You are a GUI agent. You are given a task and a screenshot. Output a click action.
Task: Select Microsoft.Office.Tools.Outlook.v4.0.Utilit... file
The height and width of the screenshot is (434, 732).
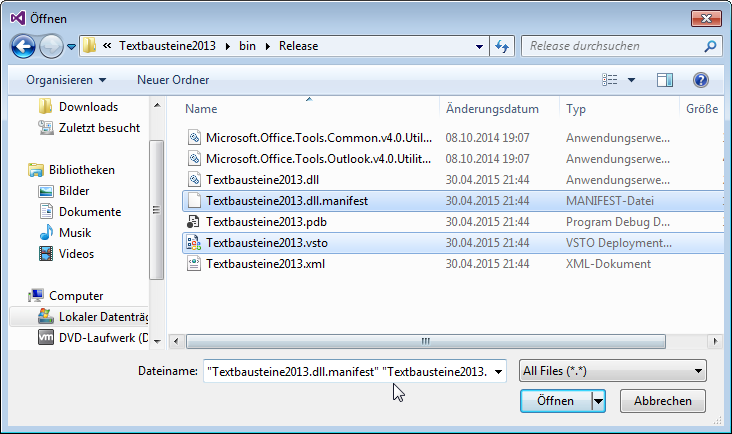pos(318,159)
